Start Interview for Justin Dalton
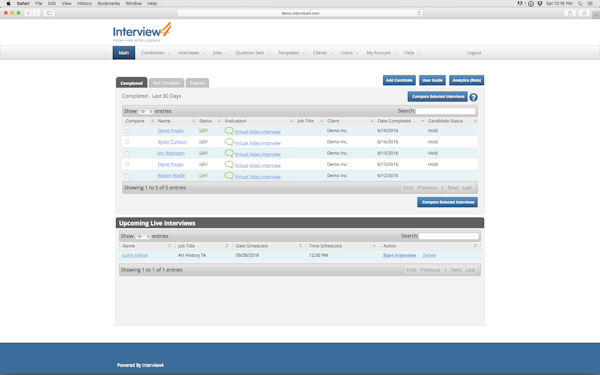Screen dimensions: 600x375 point(399,255)
